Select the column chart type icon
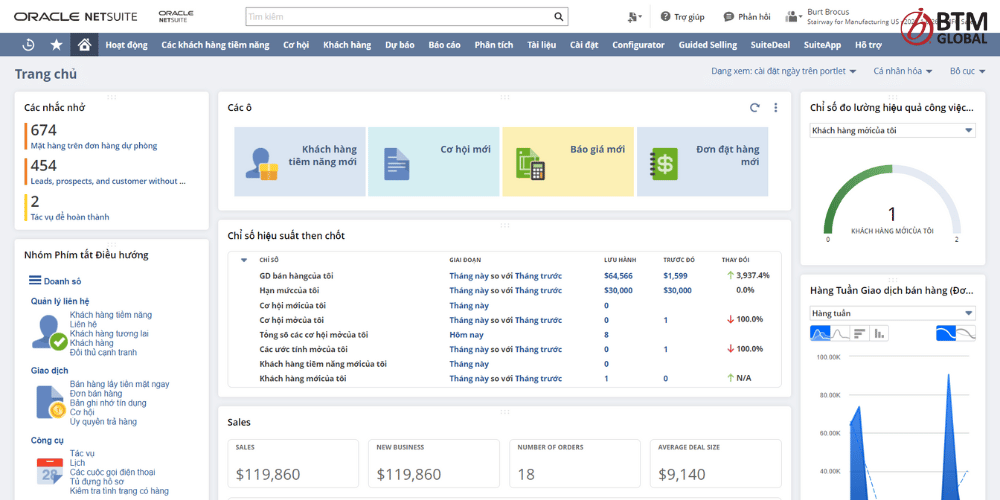 tap(879, 333)
